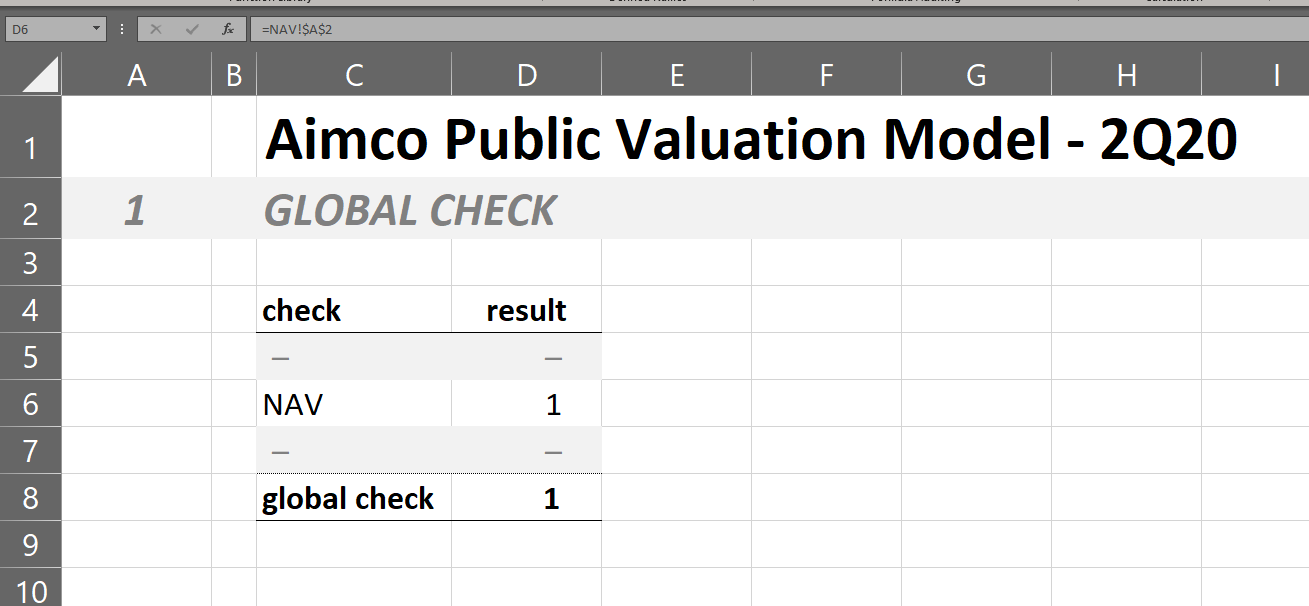Select row 3 header
Viewport: 1309px width, 606px height.
click(x=30, y=262)
